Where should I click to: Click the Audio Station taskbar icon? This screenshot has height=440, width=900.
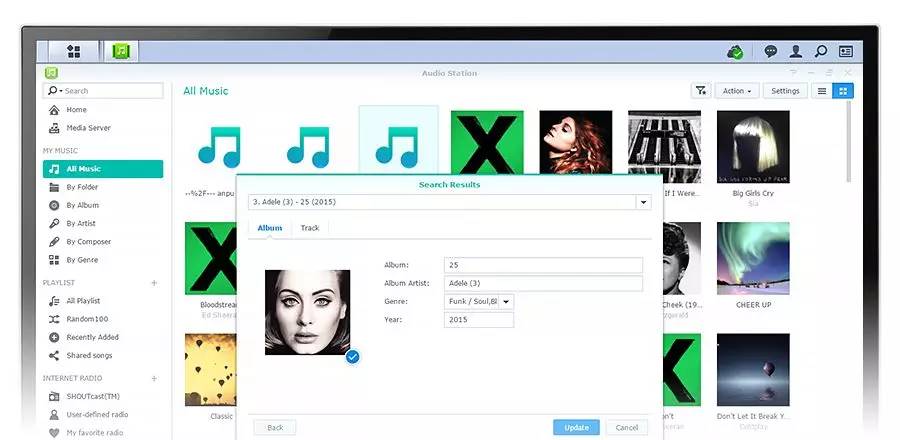121,52
